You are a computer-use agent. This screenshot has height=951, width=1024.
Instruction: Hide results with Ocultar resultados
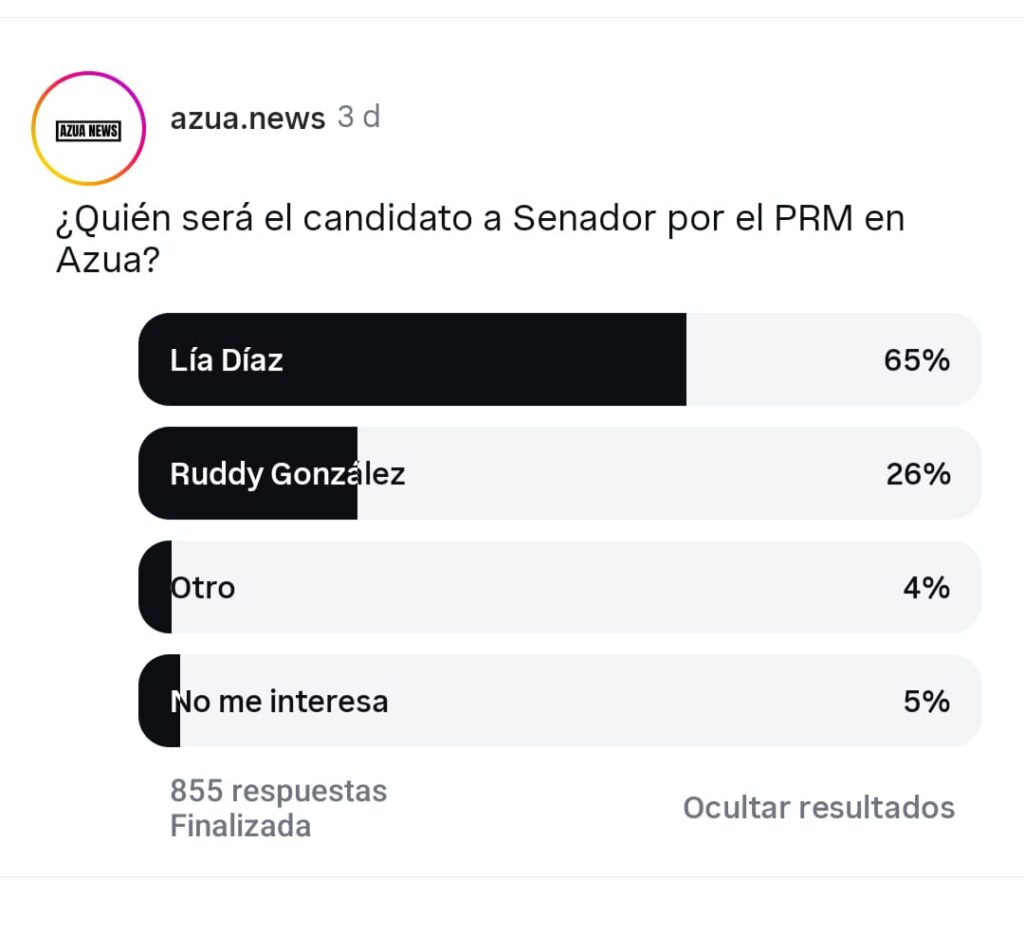(818, 807)
